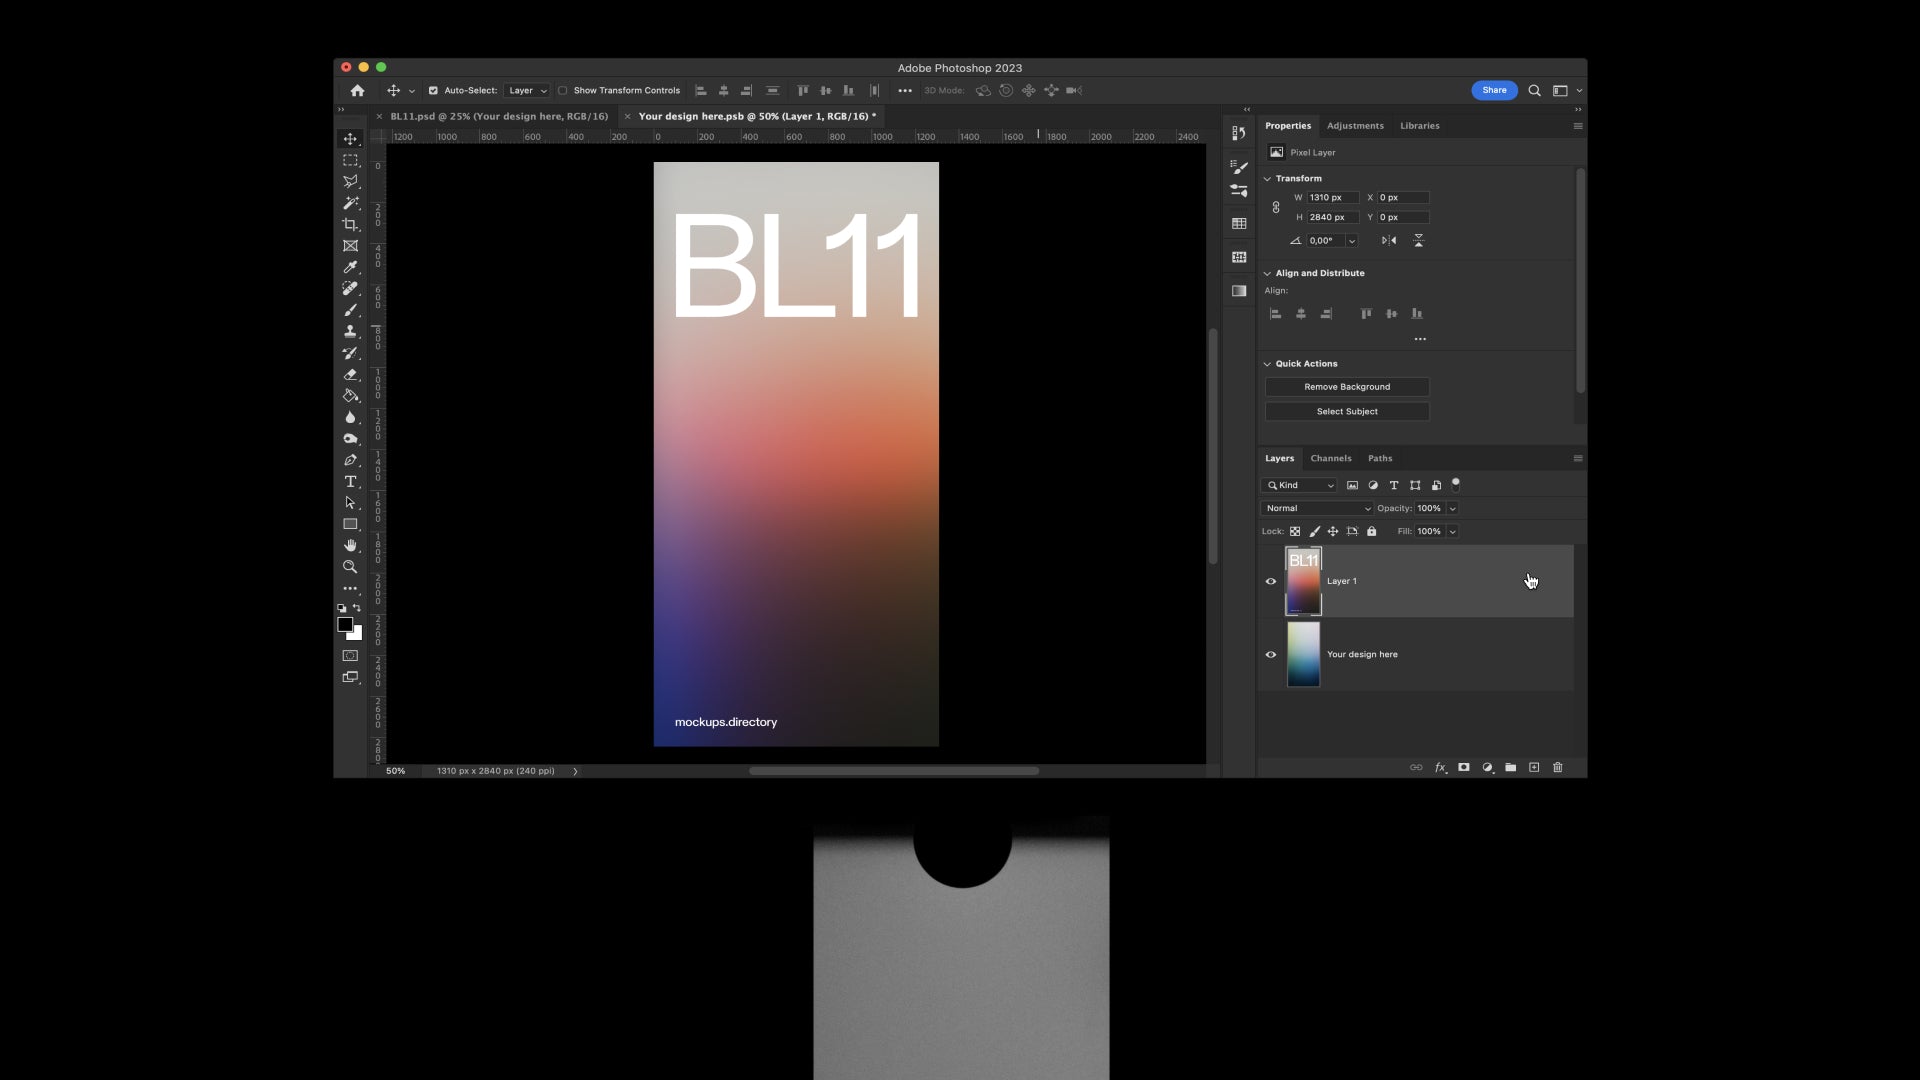This screenshot has width=1920, height=1080.
Task: Hide the 'Your design here' layer
Action: point(1271,654)
